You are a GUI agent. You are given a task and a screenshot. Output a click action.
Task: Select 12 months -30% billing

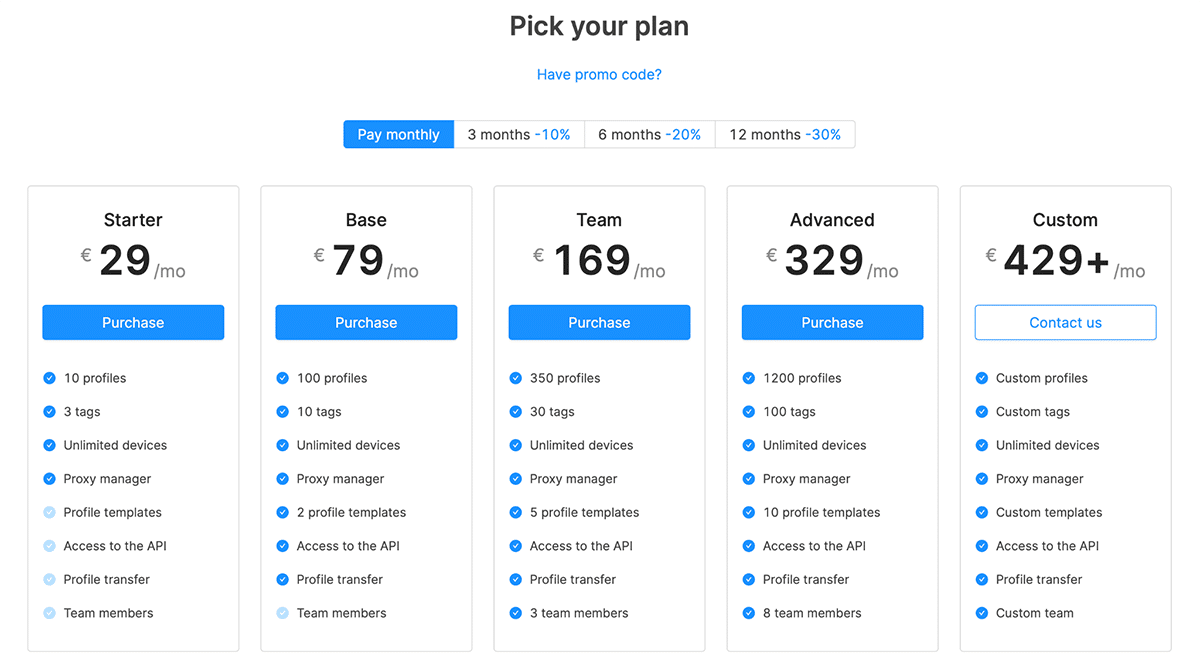[x=785, y=135]
